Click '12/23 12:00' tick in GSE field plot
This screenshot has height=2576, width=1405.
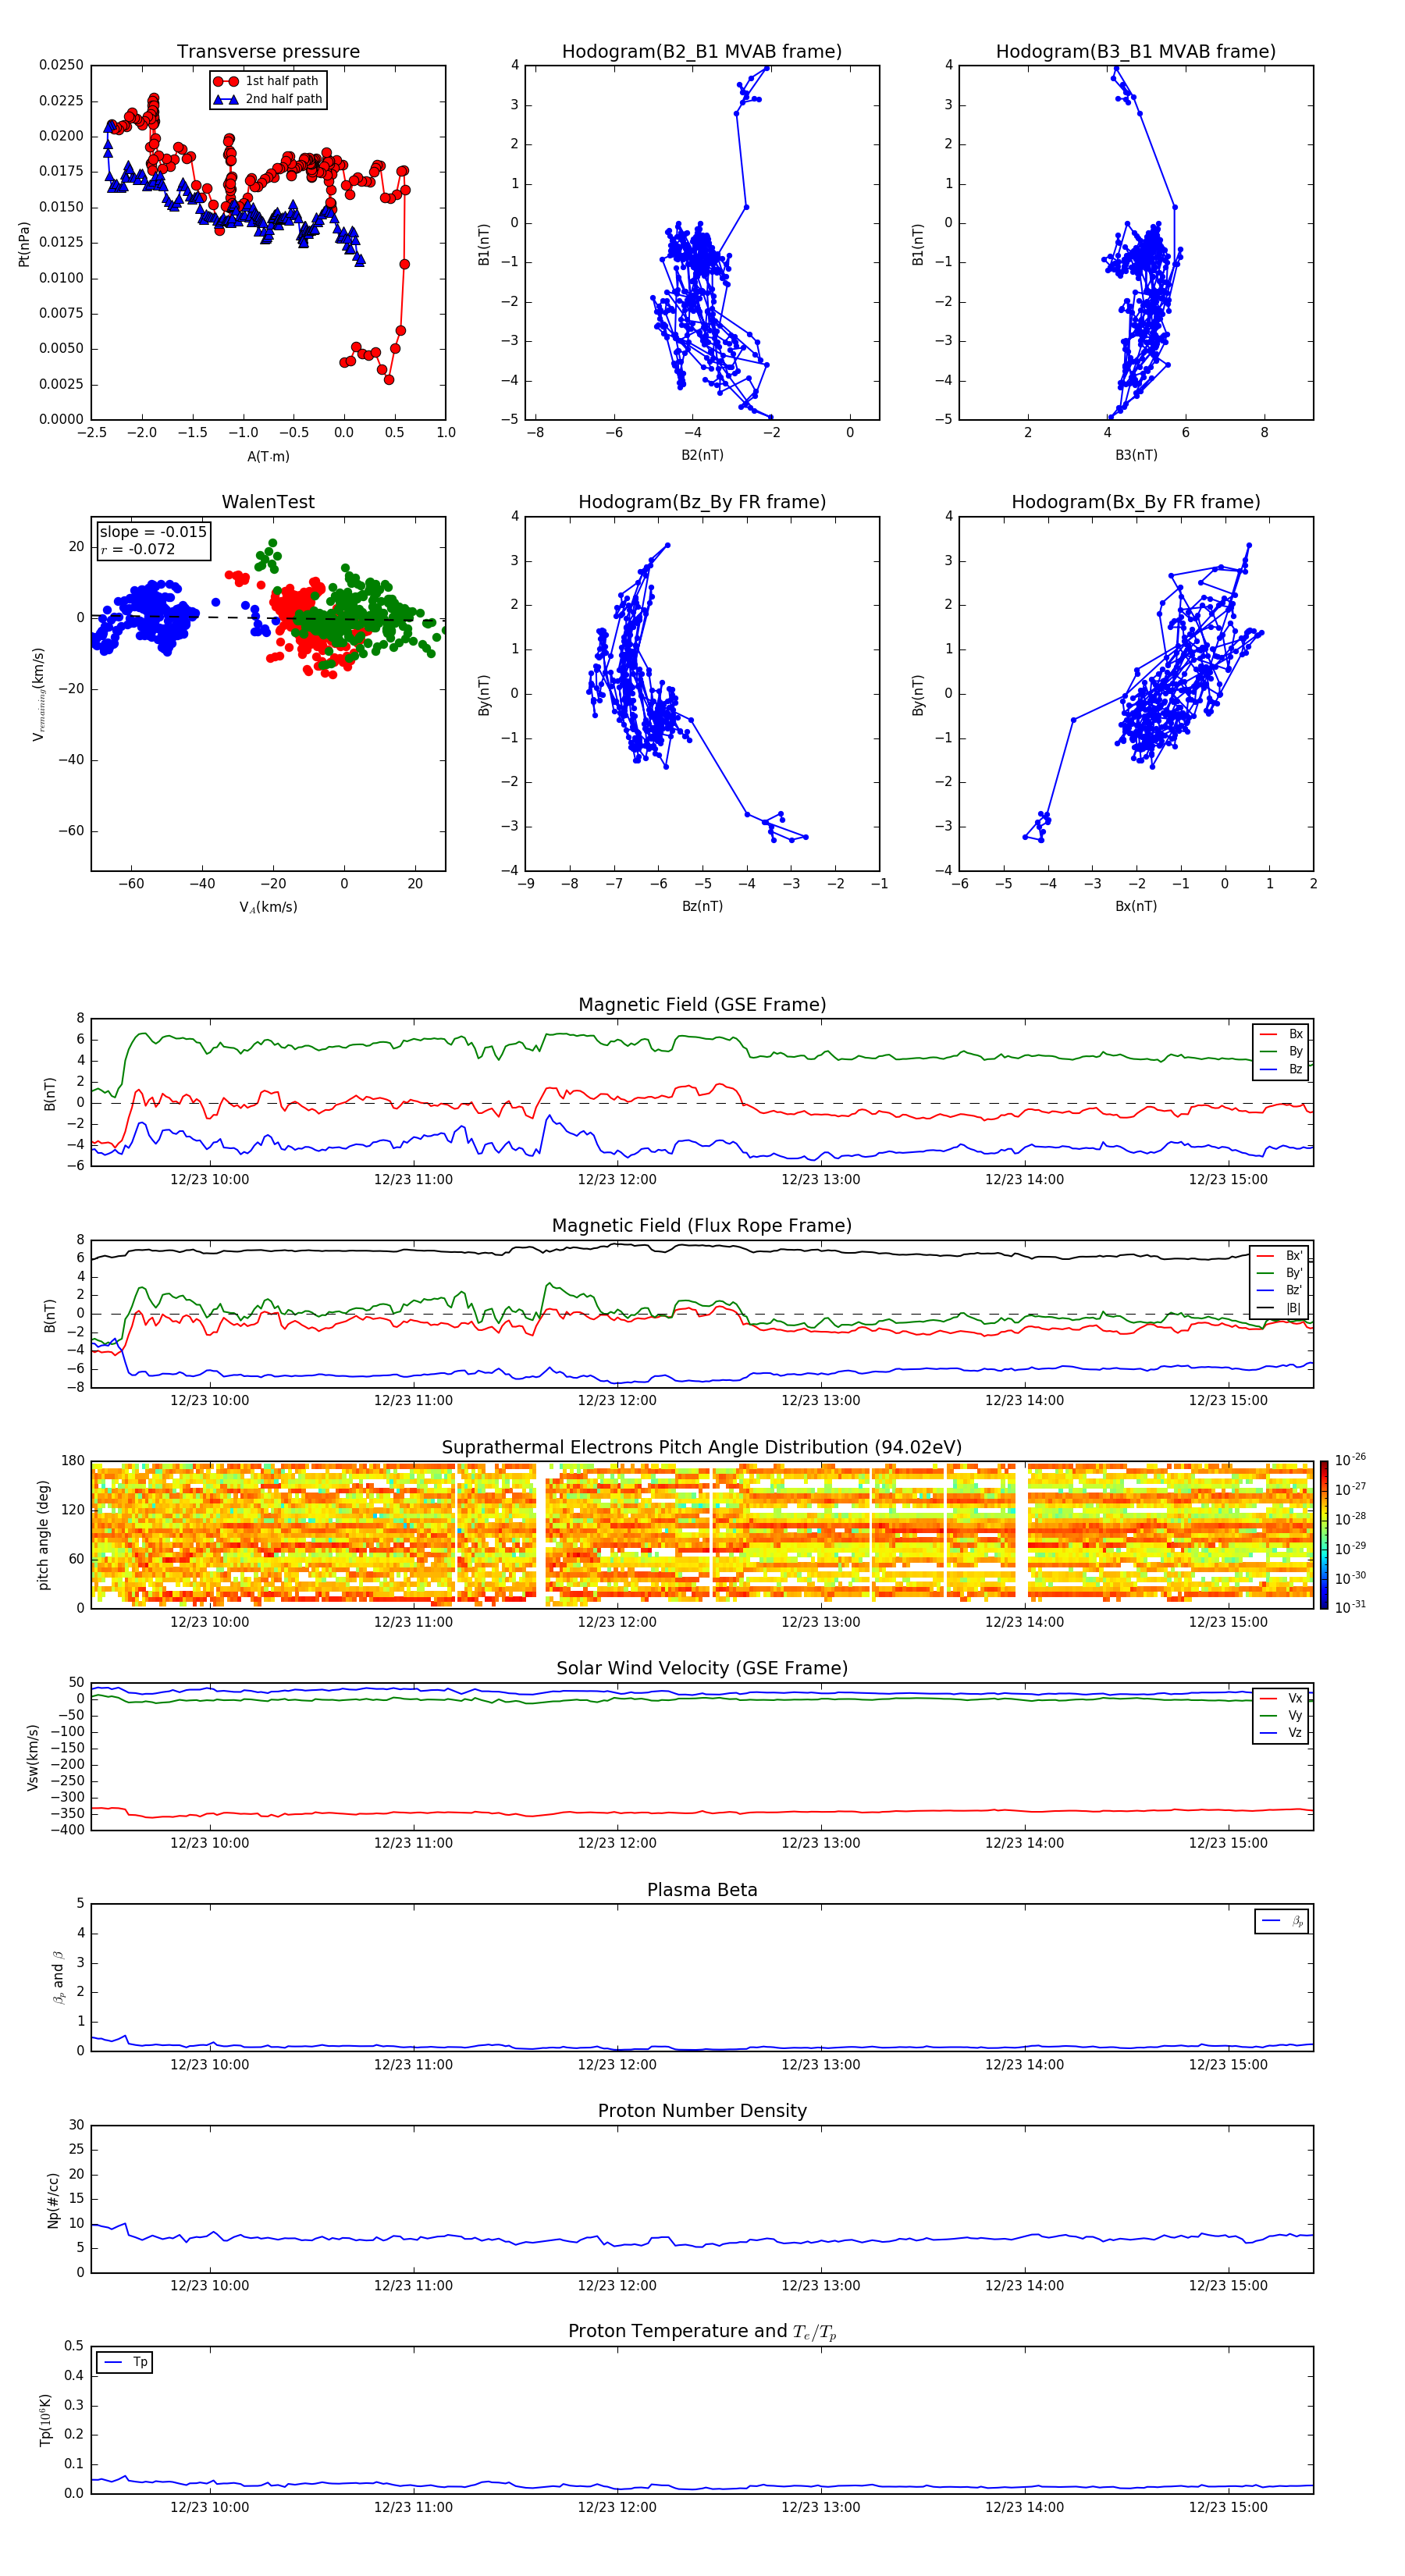617,1179
